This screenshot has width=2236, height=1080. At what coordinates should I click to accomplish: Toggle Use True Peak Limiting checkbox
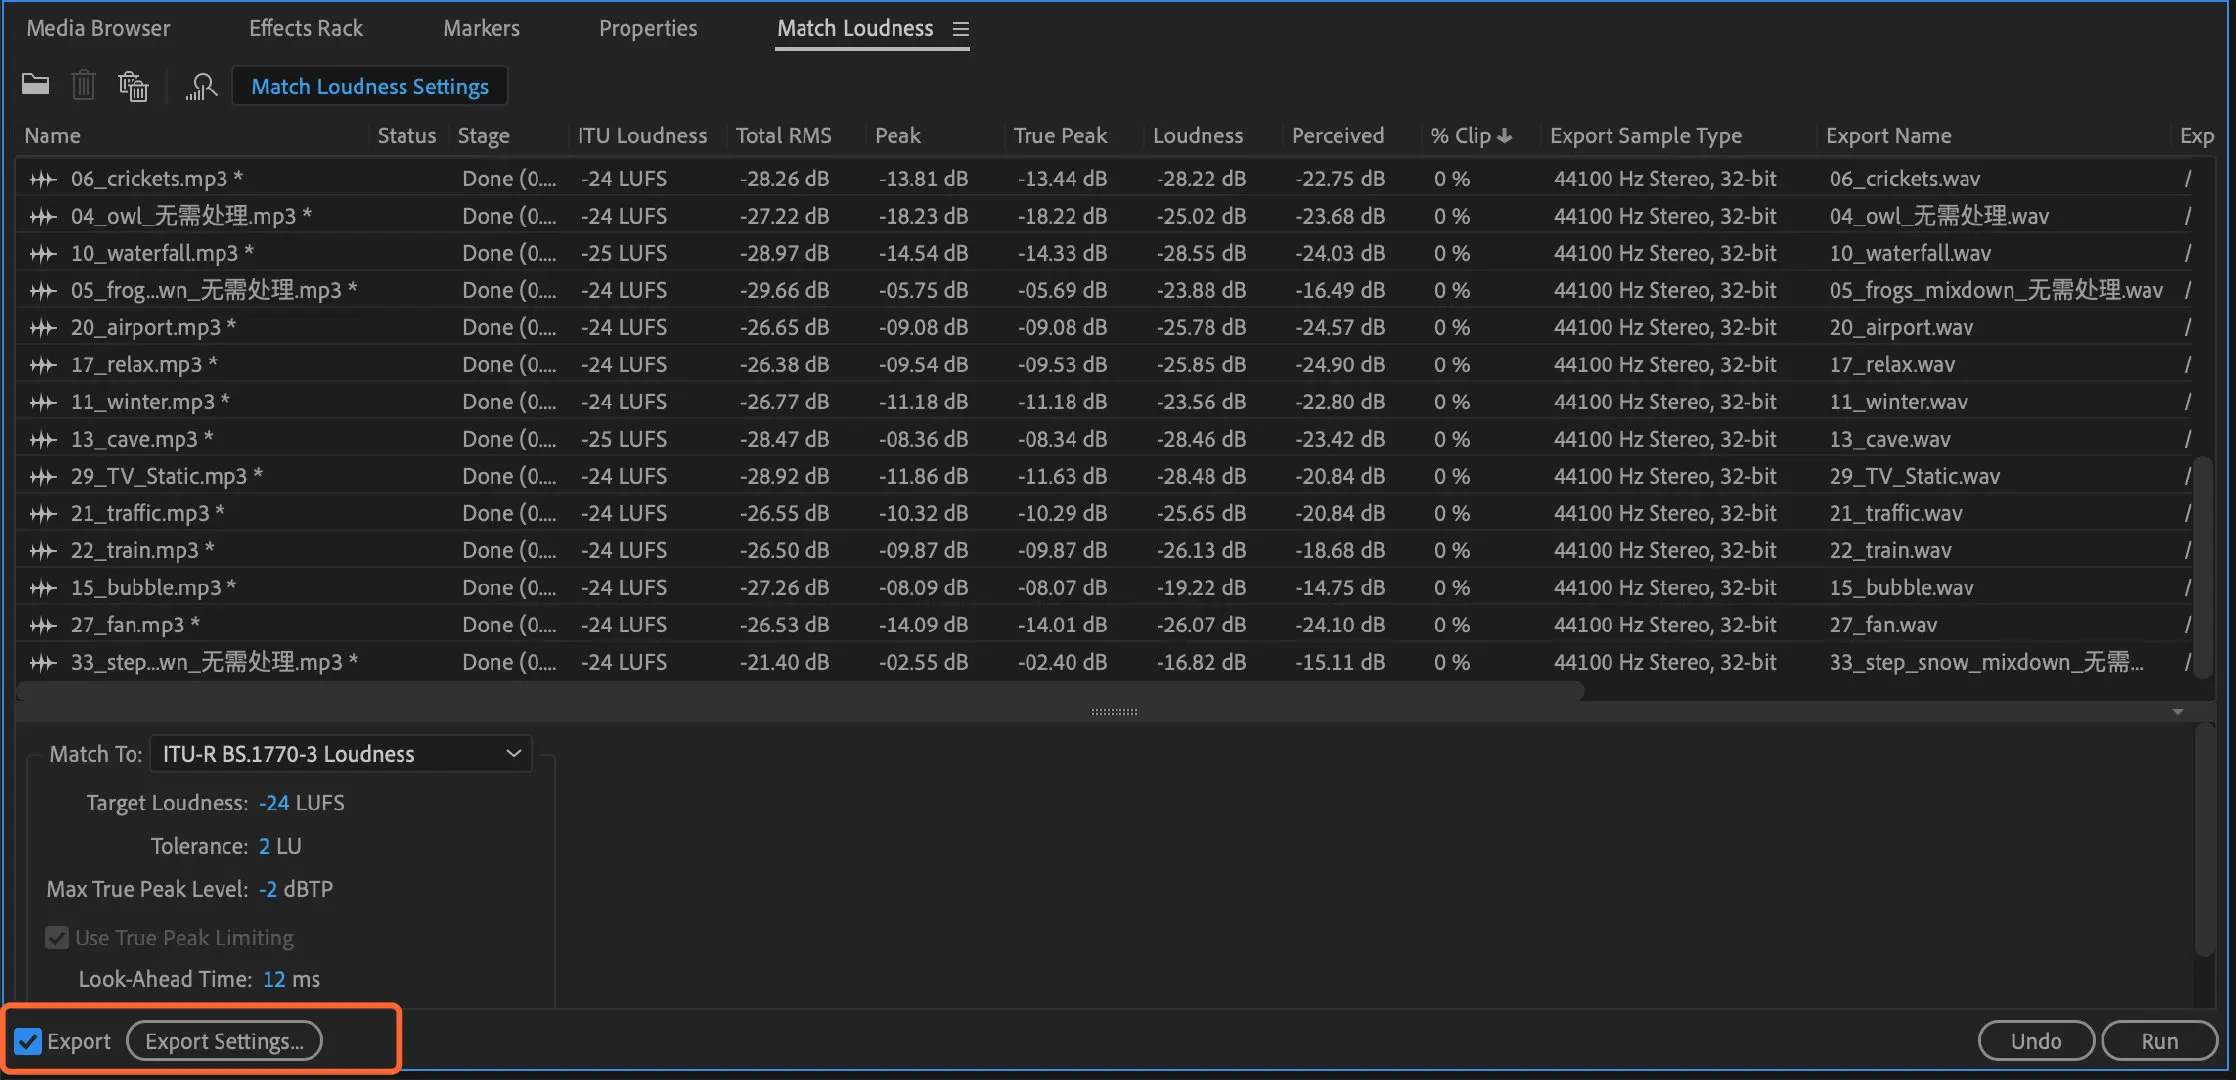57,937
